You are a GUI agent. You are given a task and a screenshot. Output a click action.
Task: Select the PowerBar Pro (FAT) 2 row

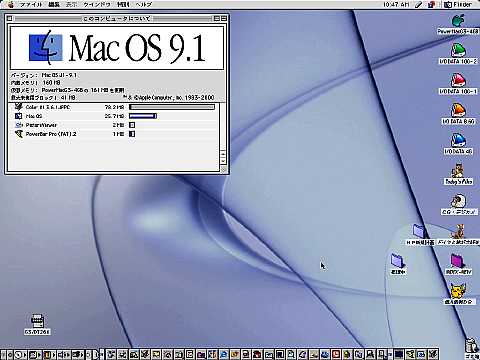(x=113, y=134)
